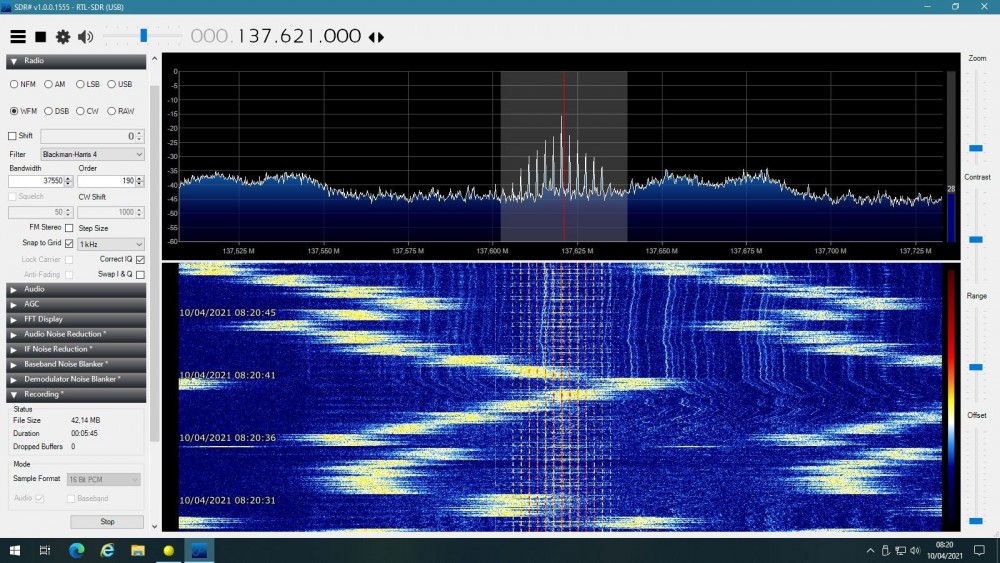The image size is (1000, 563).
Task: Launch Internet Explorer from the taskbar
Action: pyautogui.click(x=107, y=550)
